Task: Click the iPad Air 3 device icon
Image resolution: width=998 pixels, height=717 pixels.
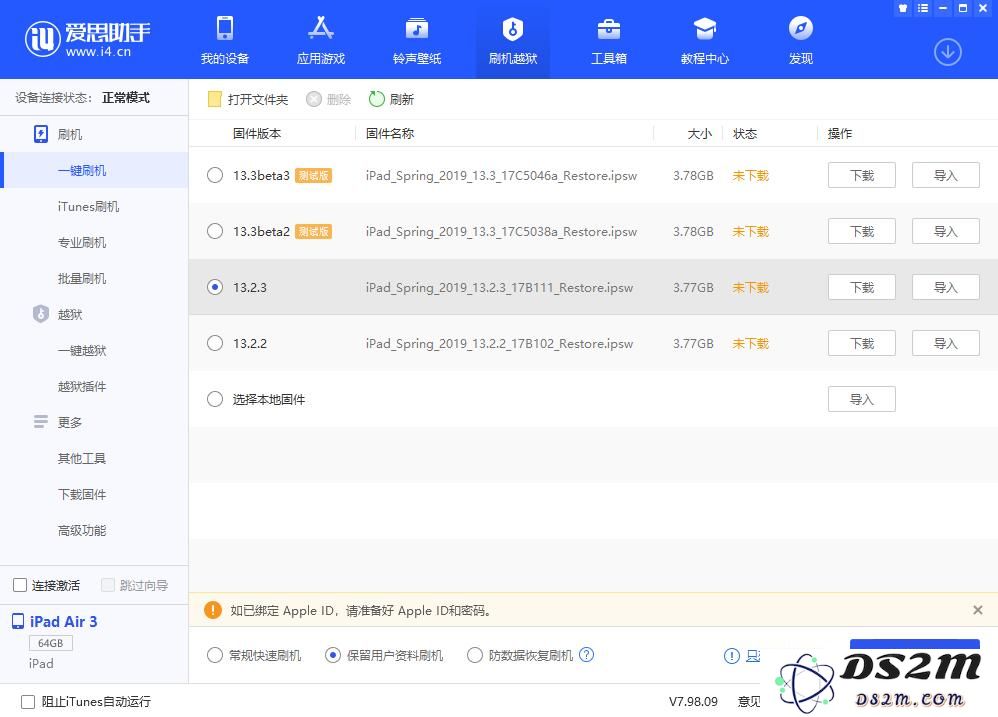Action: 18,622
